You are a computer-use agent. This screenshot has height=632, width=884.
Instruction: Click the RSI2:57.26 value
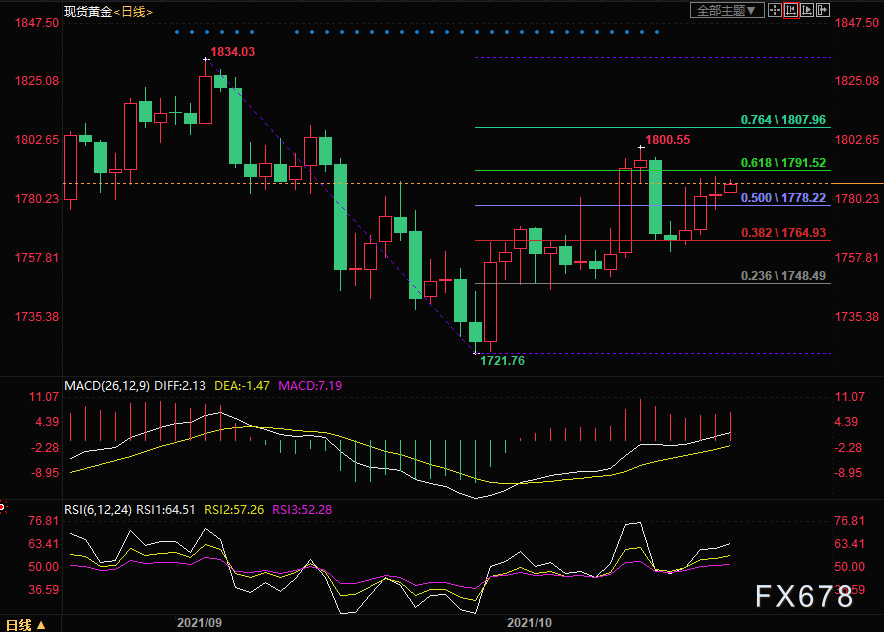pyautogui.click(x=234, y=510)
